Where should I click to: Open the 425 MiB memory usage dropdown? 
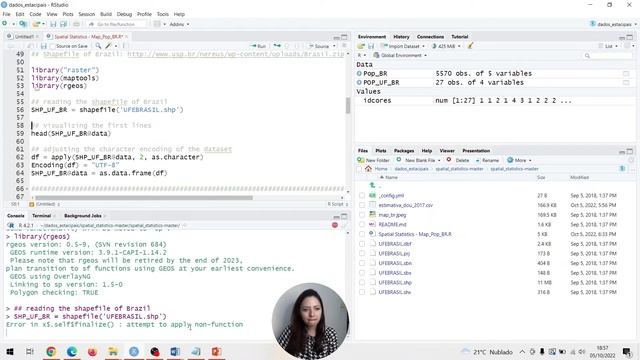446,46
